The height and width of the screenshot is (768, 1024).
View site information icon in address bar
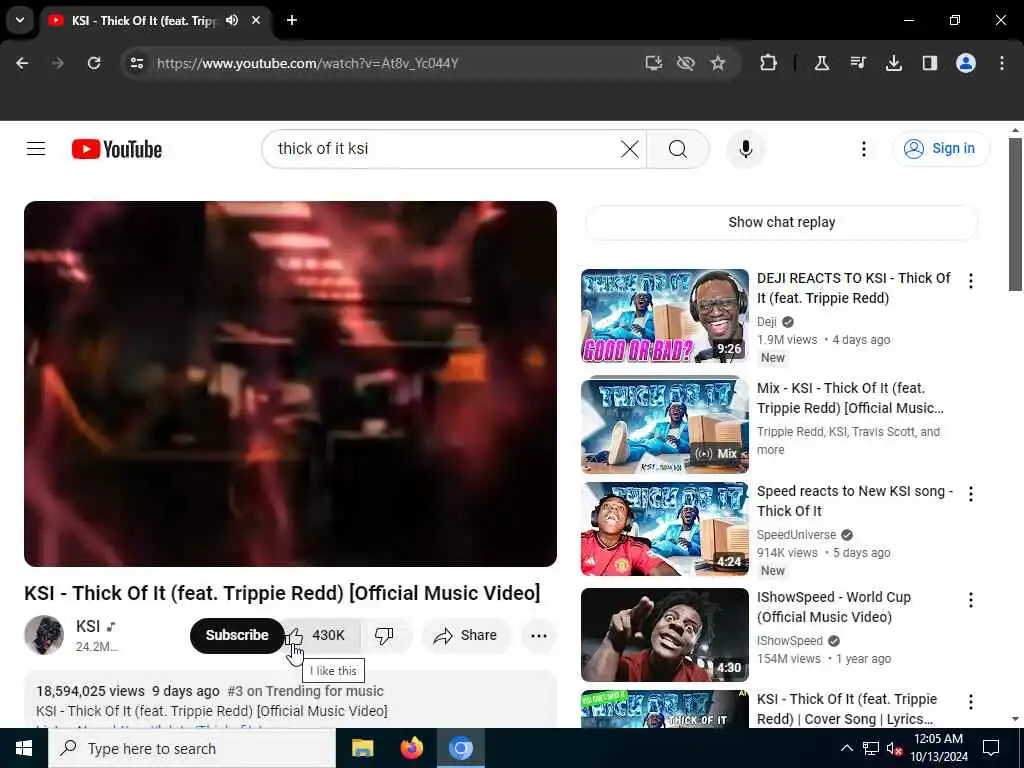137,63
